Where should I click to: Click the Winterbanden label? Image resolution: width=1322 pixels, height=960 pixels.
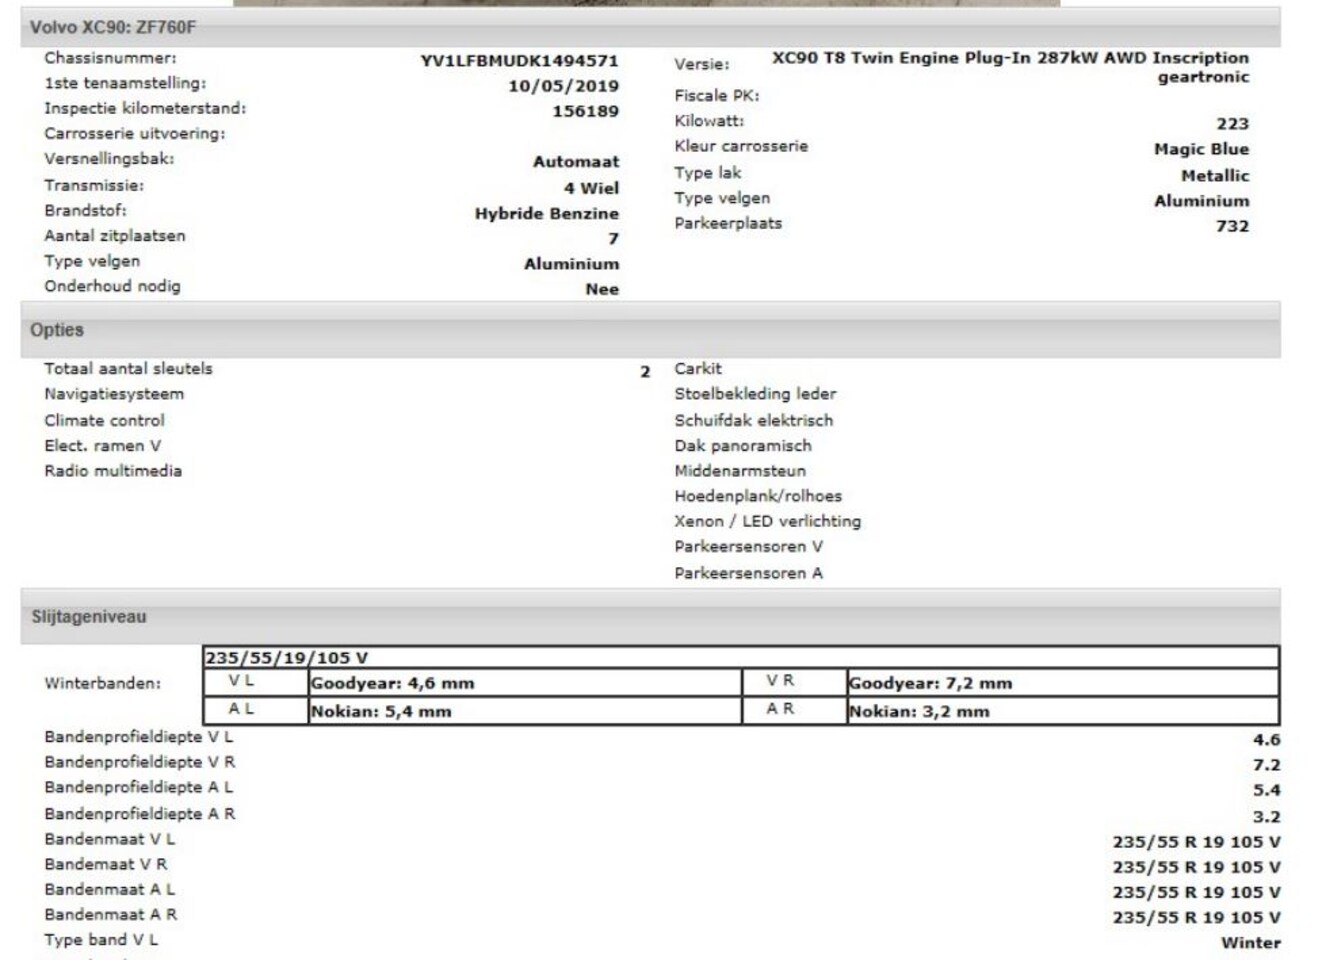[102, 684]
